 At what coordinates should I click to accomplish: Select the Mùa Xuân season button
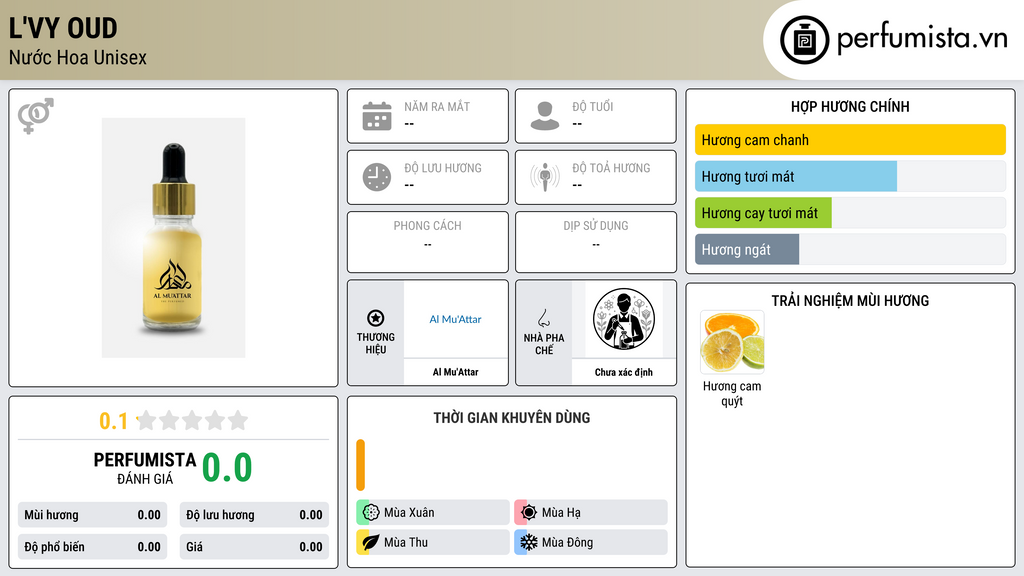(x=433, y=512)
